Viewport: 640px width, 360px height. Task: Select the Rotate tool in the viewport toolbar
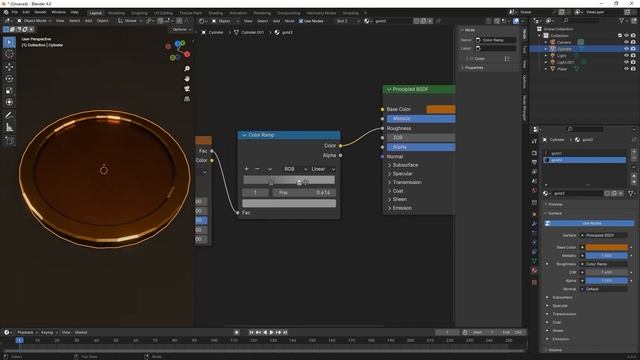pyautogui.click(x=9, y=79)
